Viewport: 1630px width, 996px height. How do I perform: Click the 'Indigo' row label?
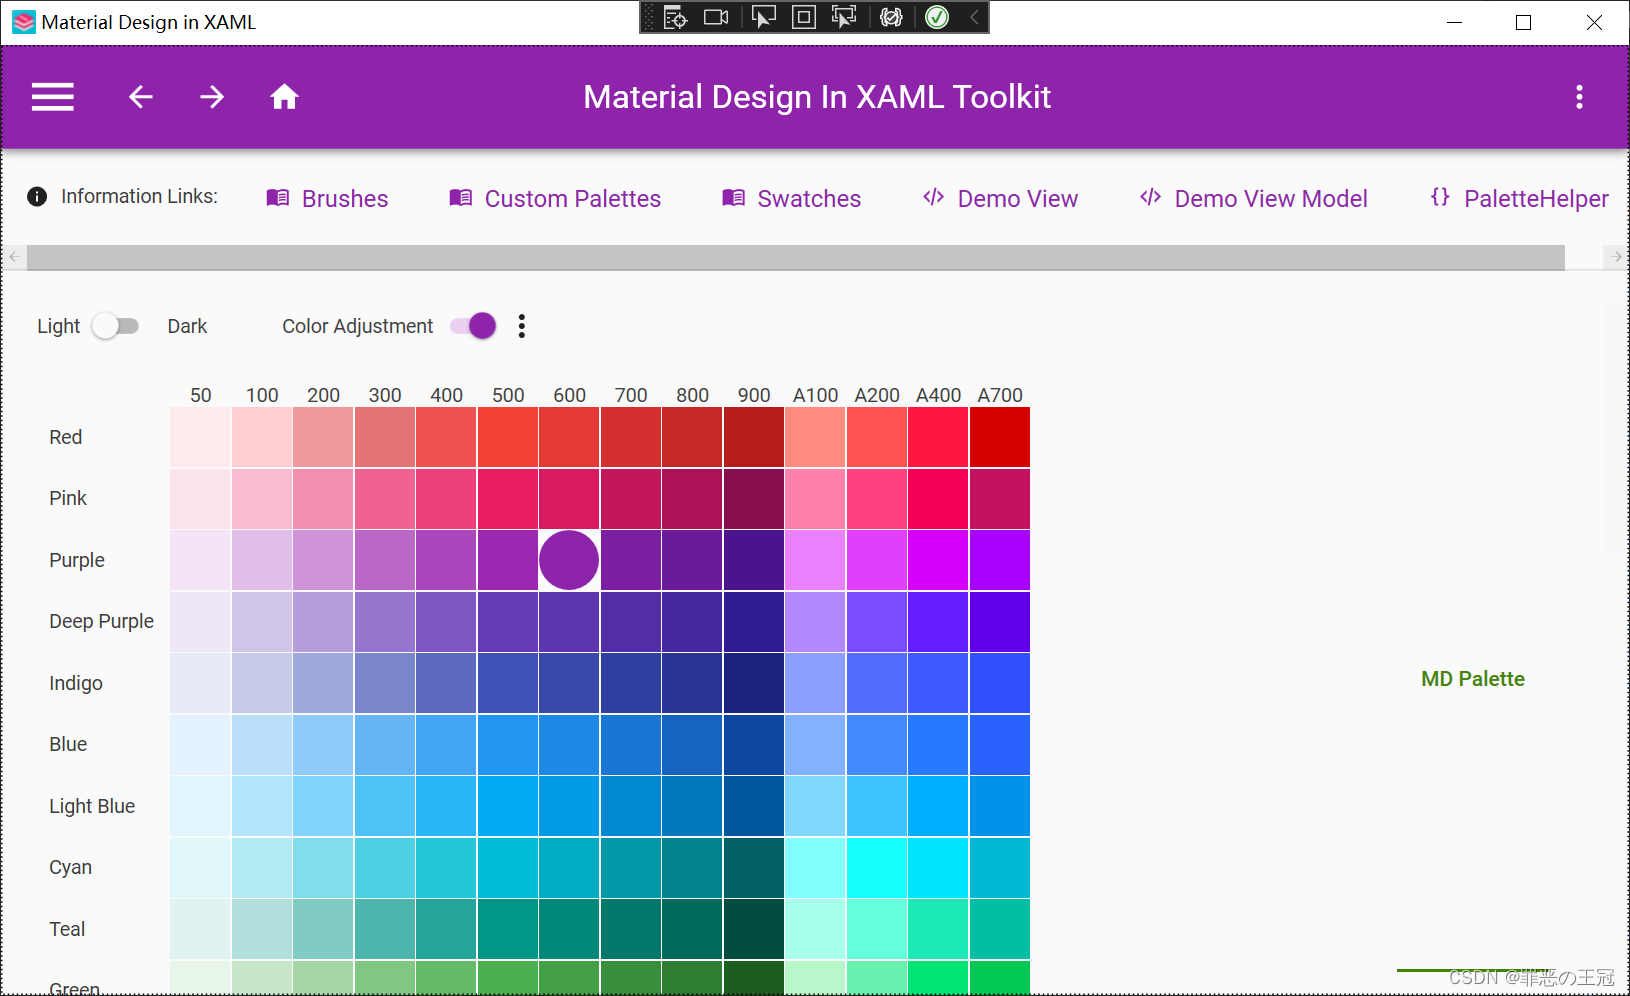pos(76,683)
